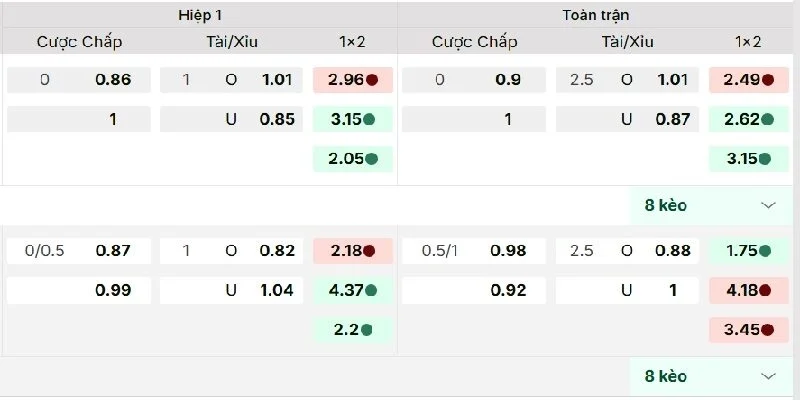
Task: Expand the second 8 kèo chevron
Action: (x=768, y=376)
